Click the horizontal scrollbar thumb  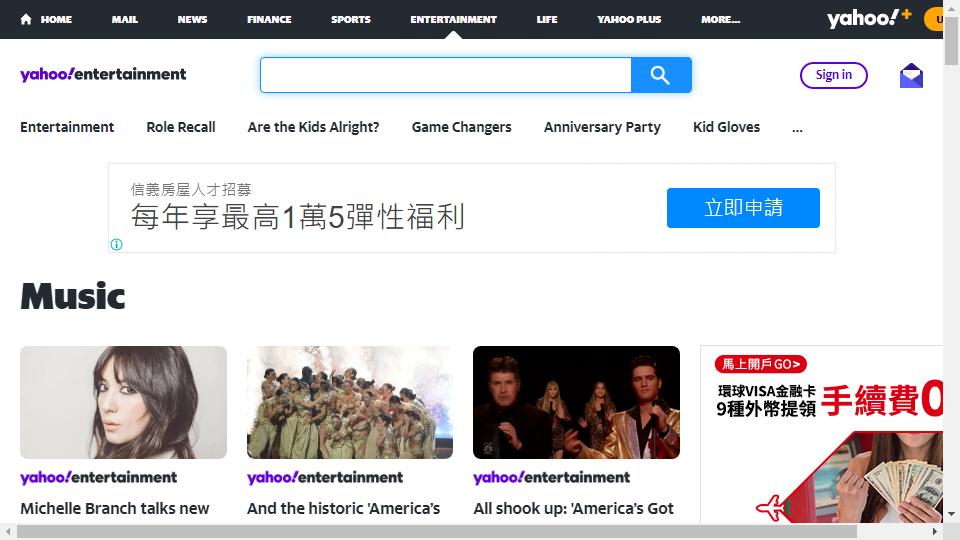[x=437, y=531]
